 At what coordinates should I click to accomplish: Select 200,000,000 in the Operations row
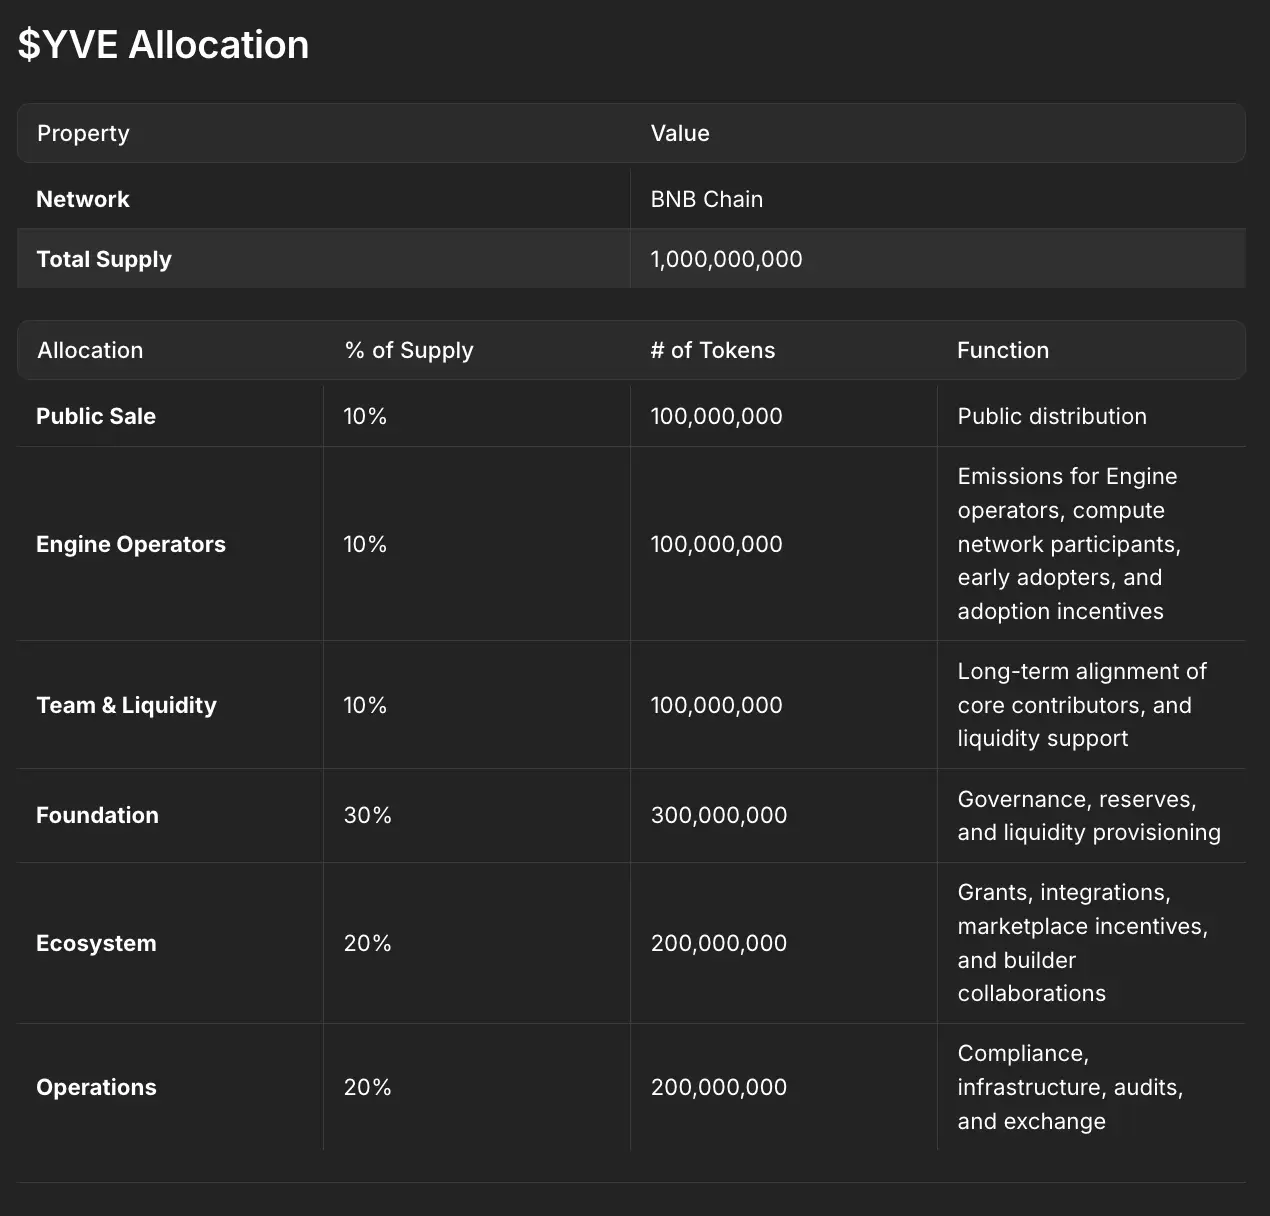(x=719, y=1087)
